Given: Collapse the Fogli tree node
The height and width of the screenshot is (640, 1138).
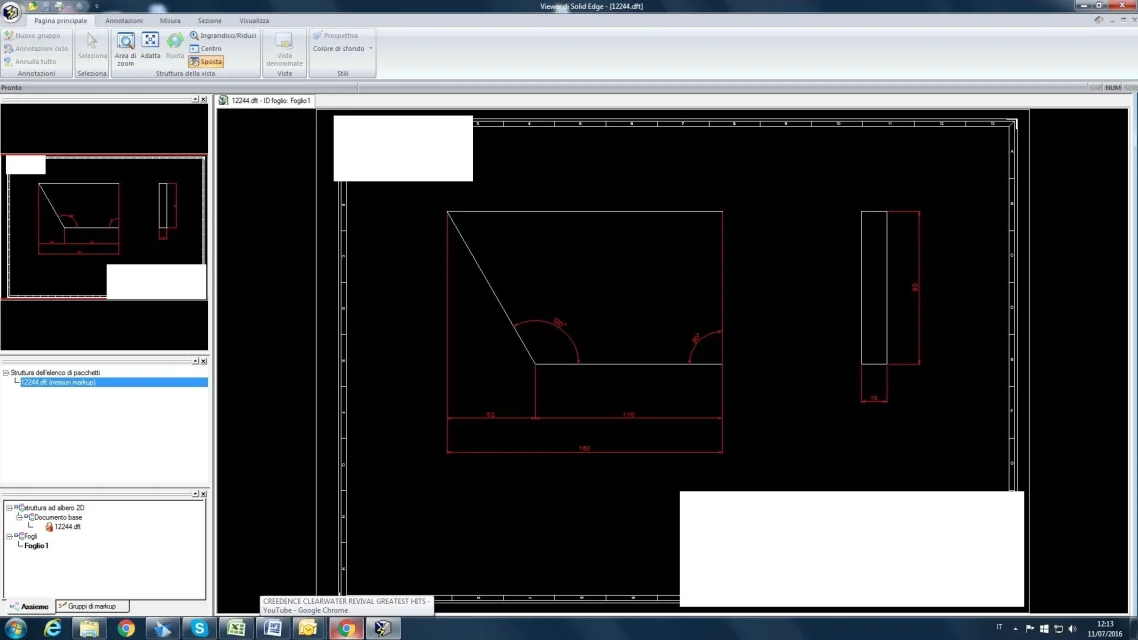Looking at the screenshot, I should pyautogui.click(x=9, y=536).
